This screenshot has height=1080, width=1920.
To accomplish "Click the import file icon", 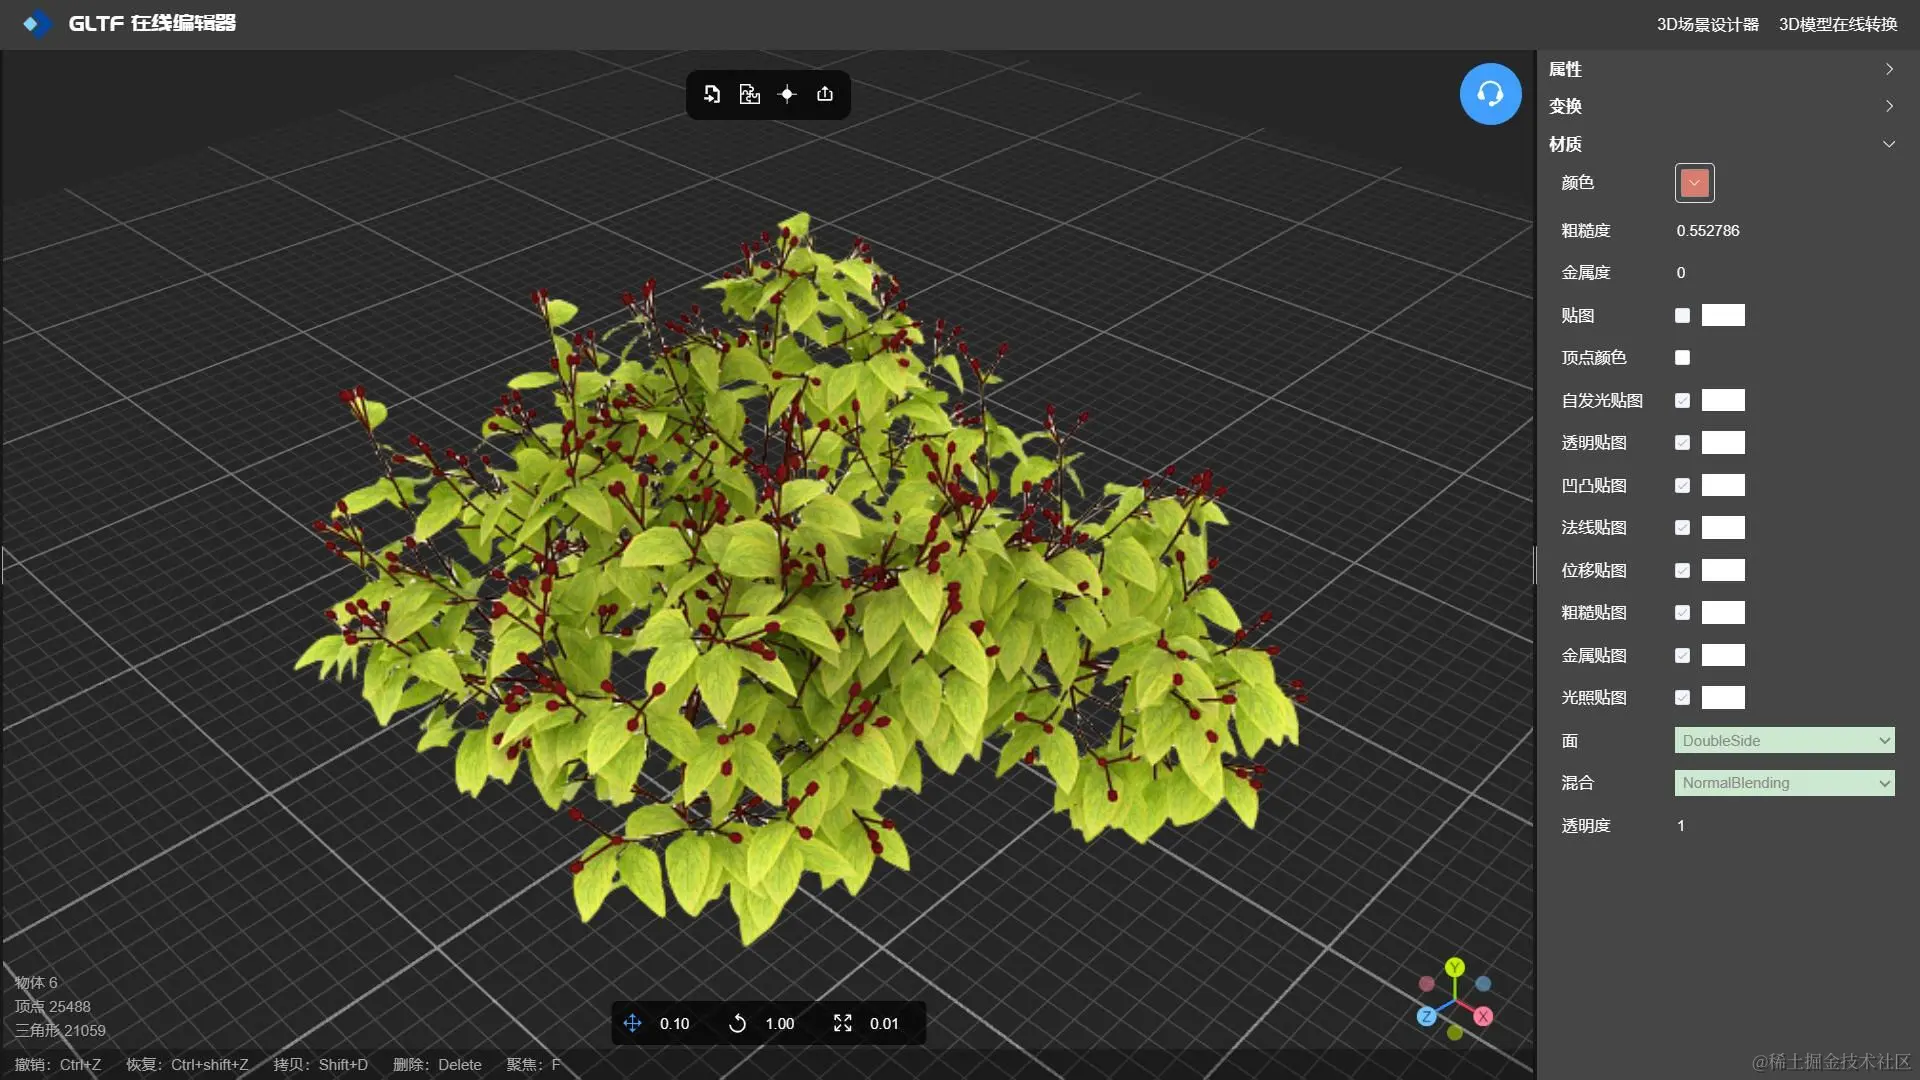I will click(712, 94).
